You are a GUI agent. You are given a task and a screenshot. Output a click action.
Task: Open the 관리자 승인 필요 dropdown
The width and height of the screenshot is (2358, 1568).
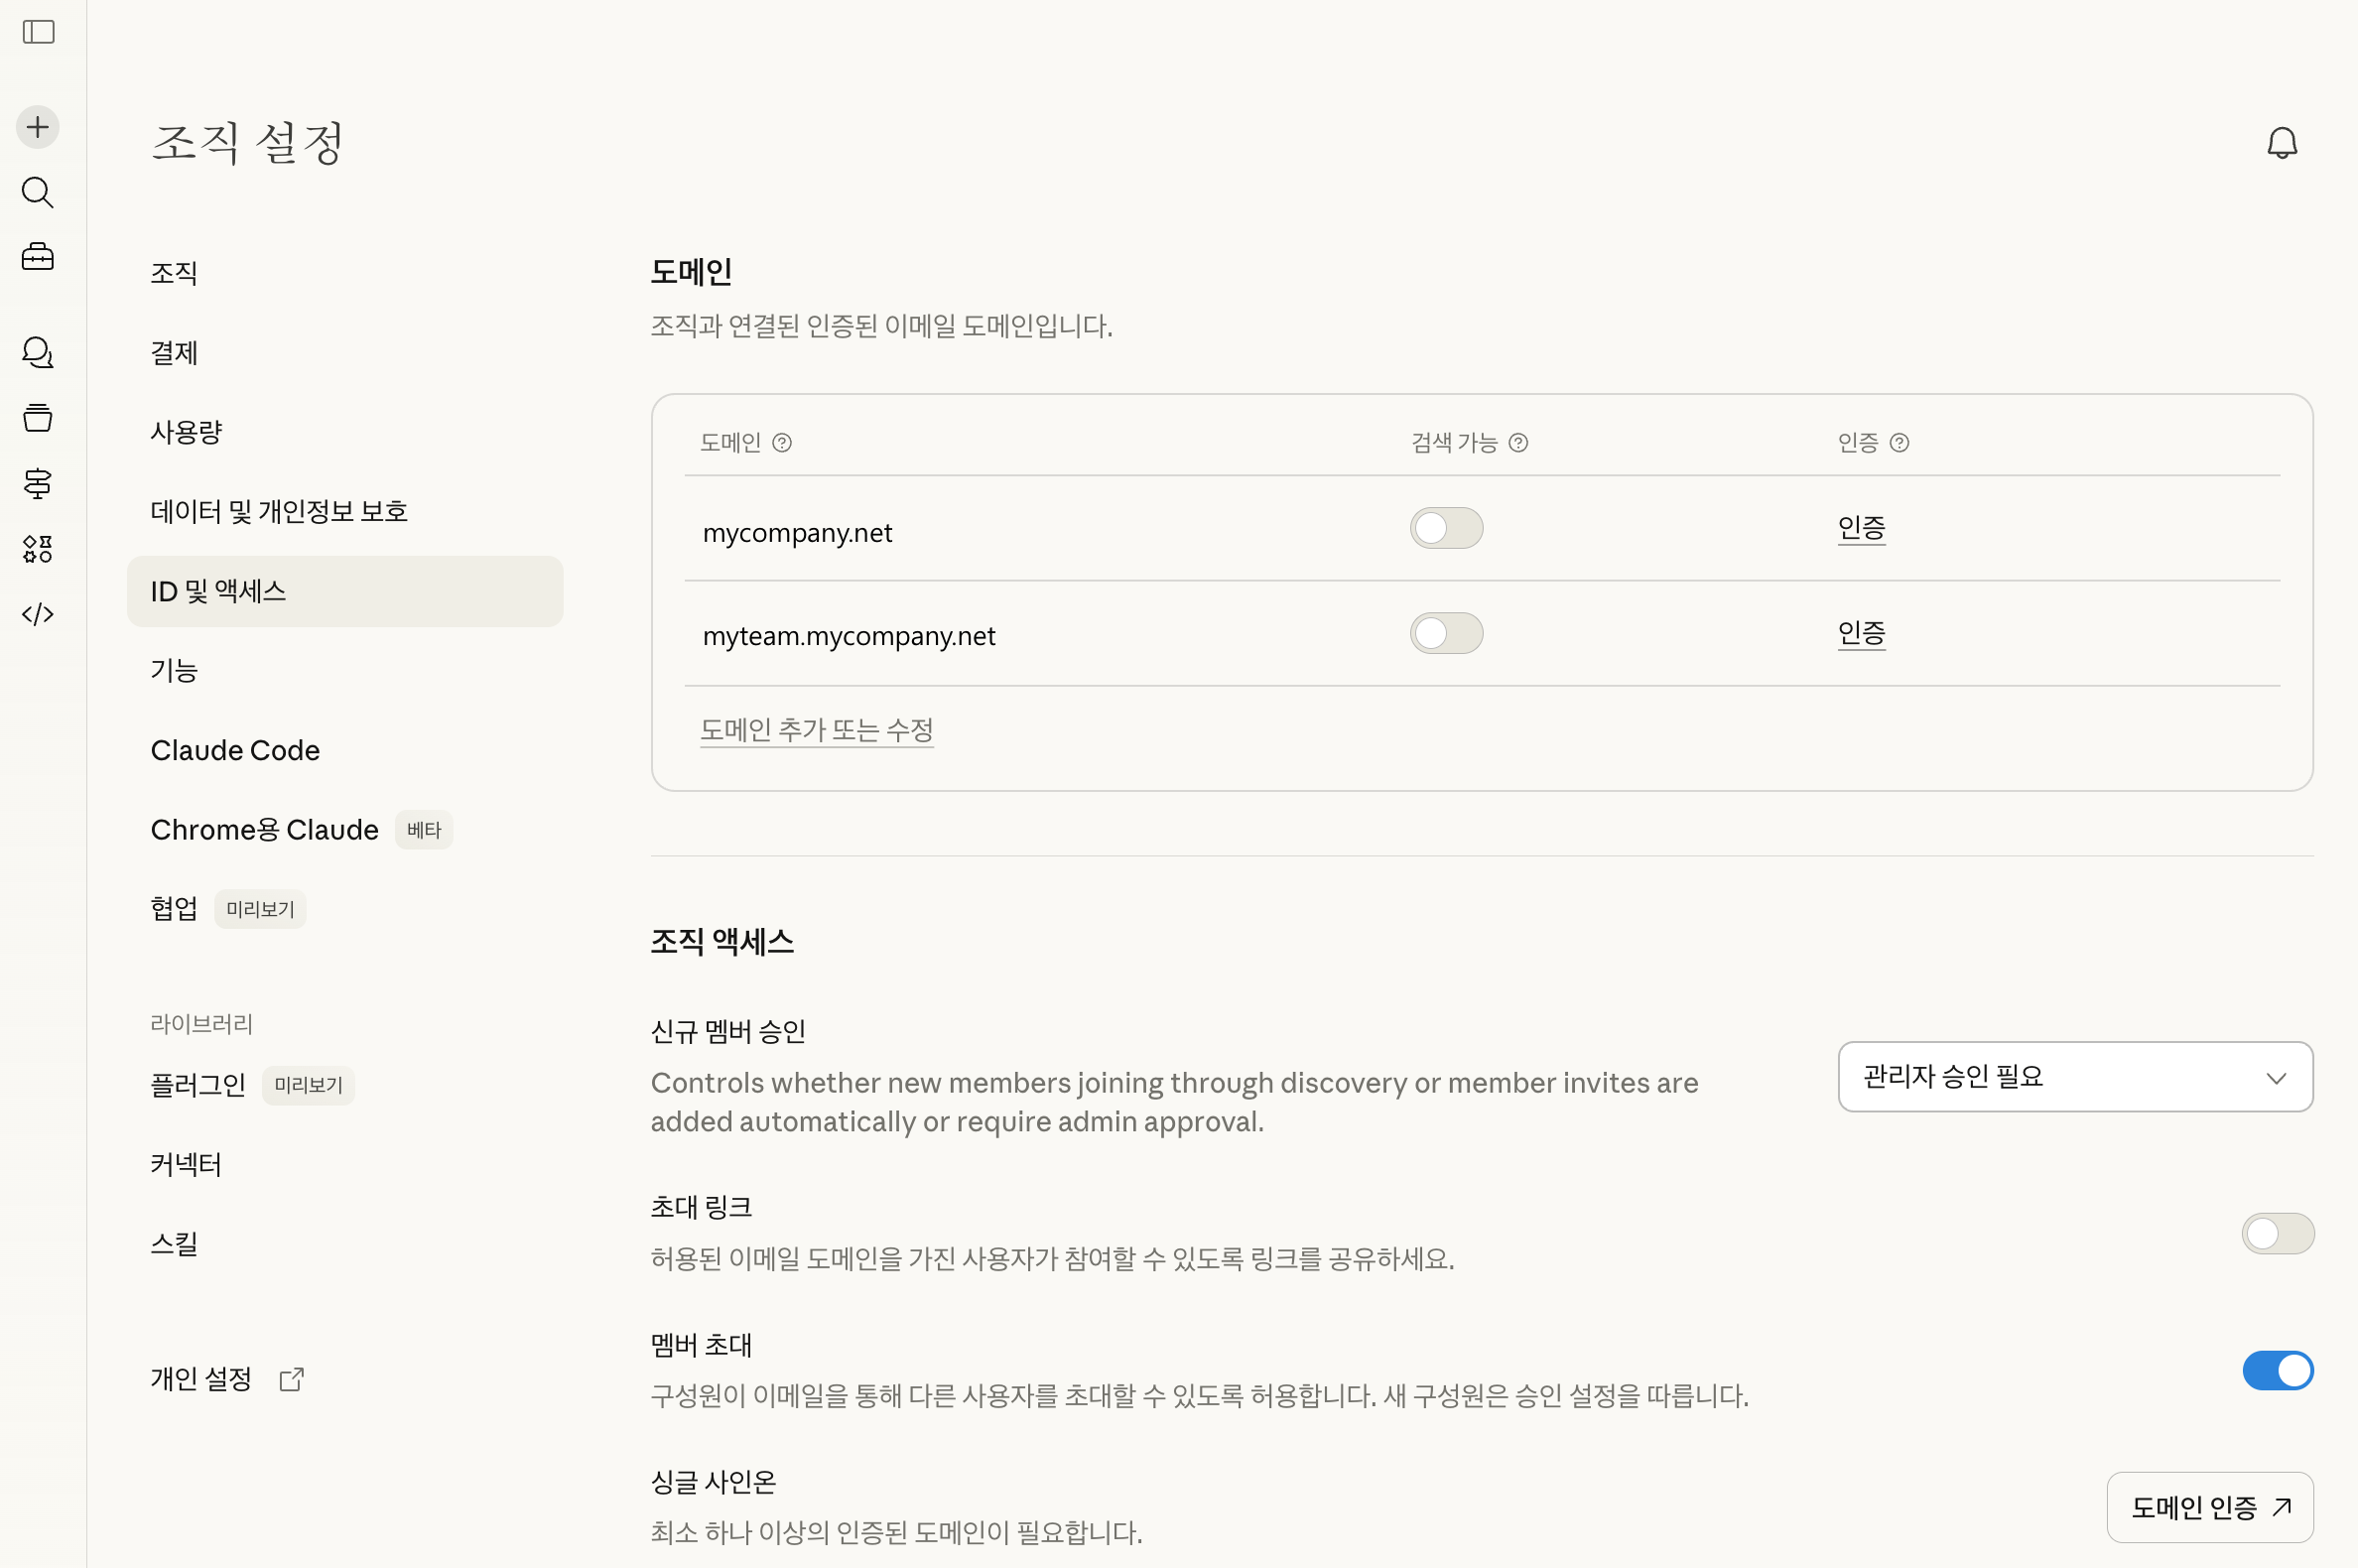[x=2075, y=1077]
